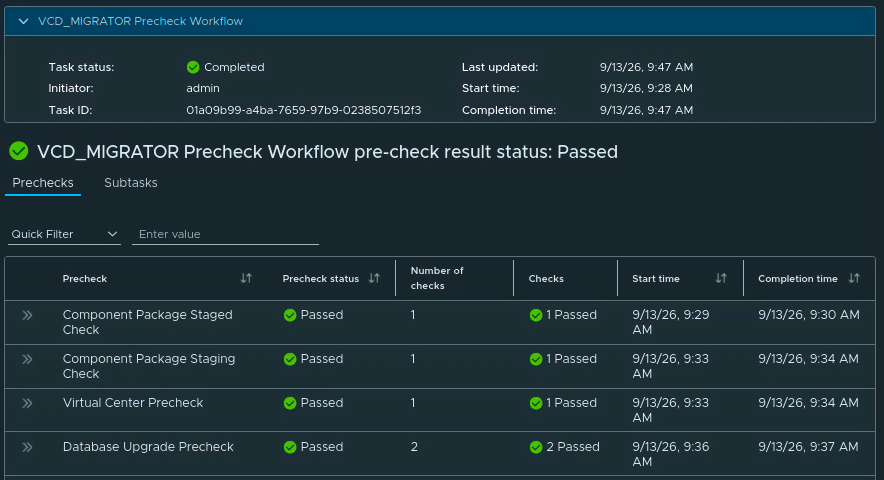Click the number of checks value 2
The width and height of the screenshot is (884, 480).
[x=414, y=447]
